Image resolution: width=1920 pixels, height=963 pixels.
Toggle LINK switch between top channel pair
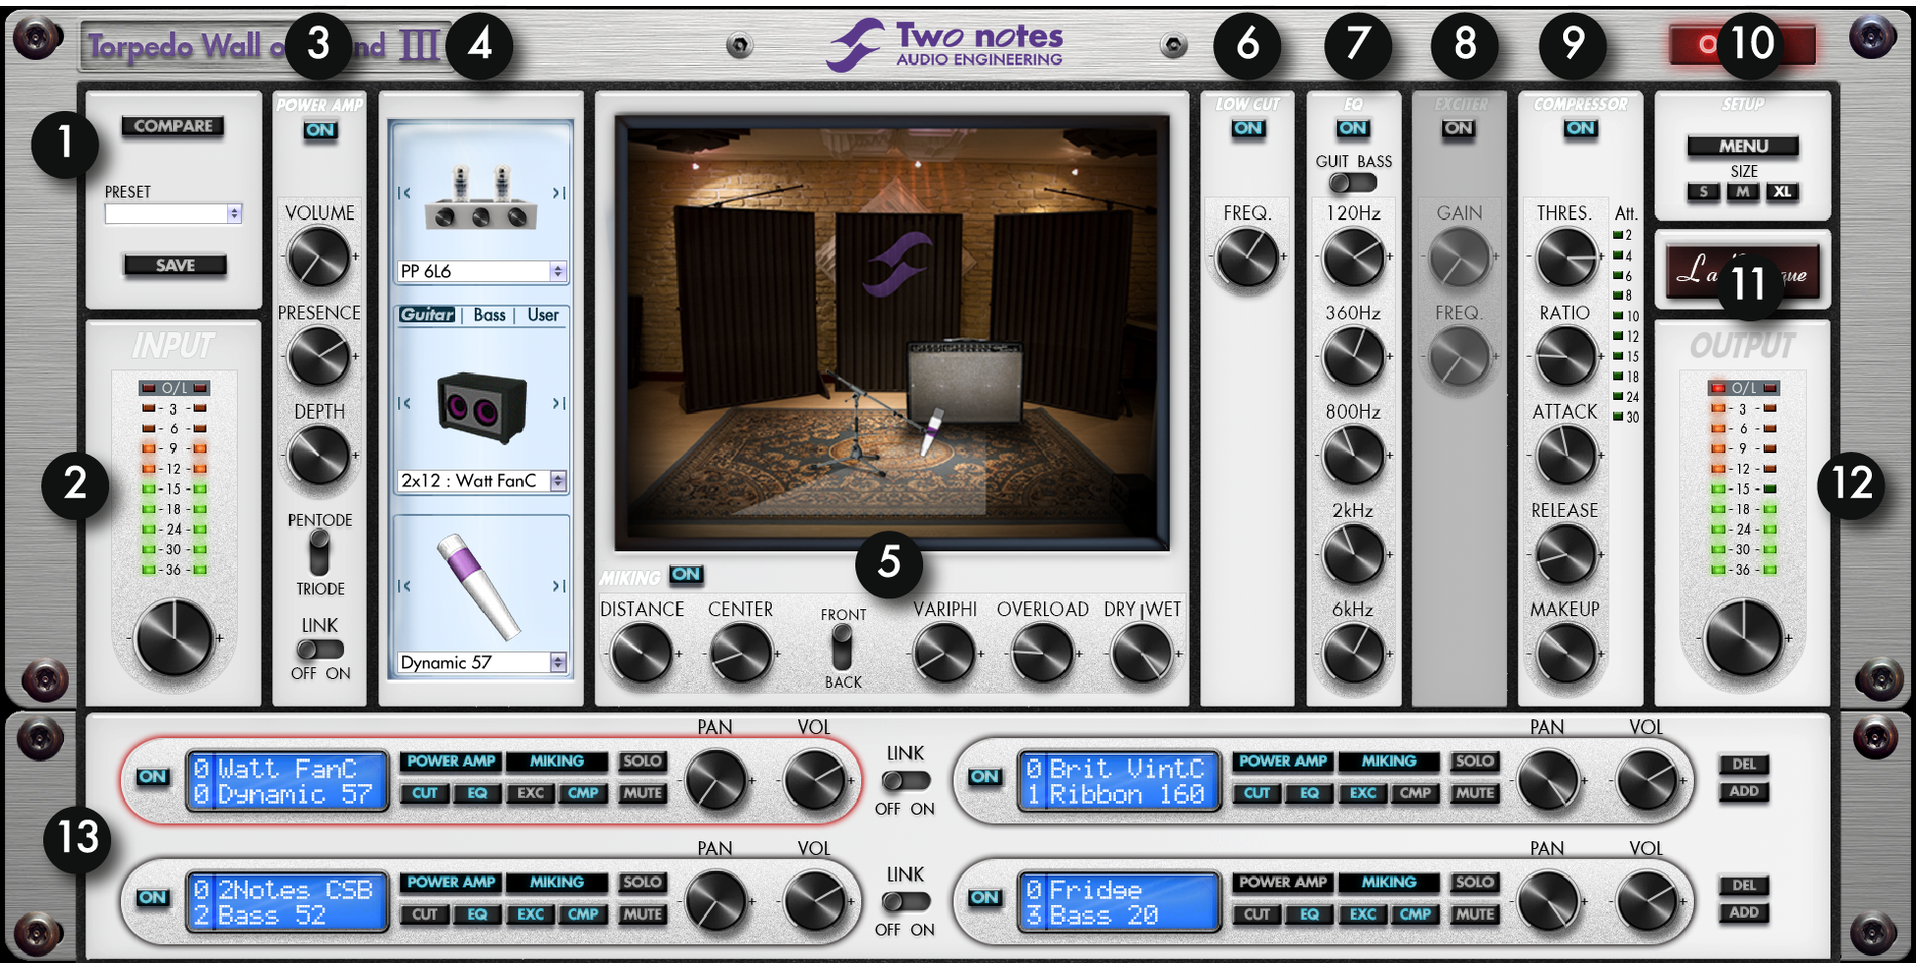906,780
